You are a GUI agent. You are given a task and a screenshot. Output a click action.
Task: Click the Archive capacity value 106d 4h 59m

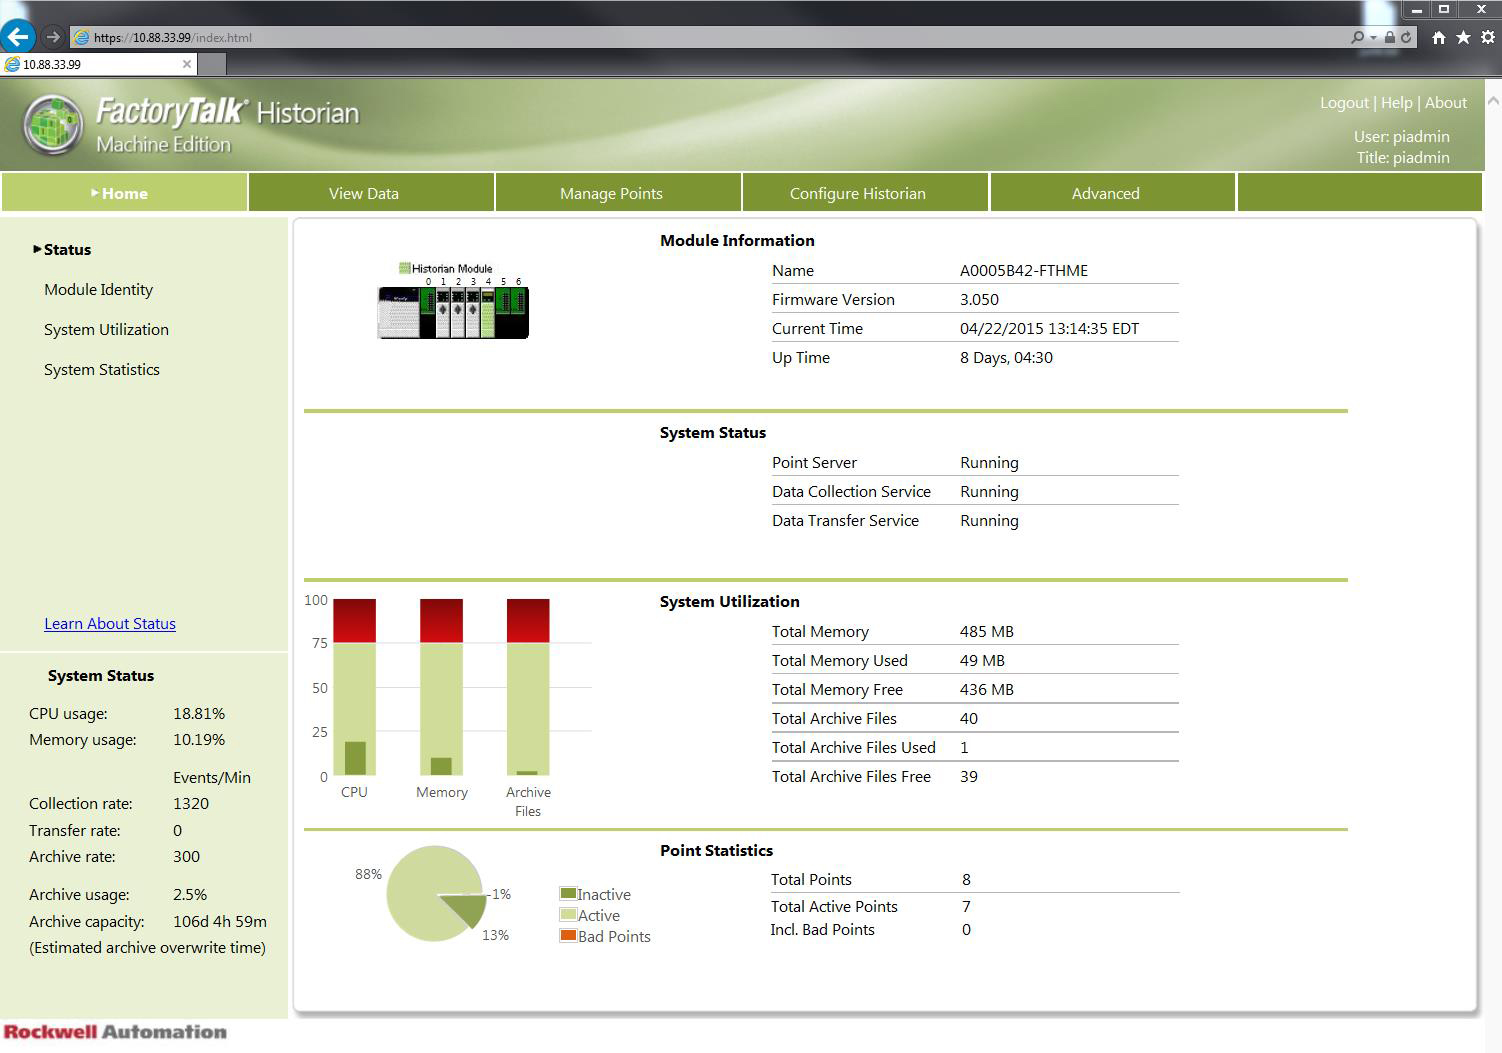tap(220, 921)
